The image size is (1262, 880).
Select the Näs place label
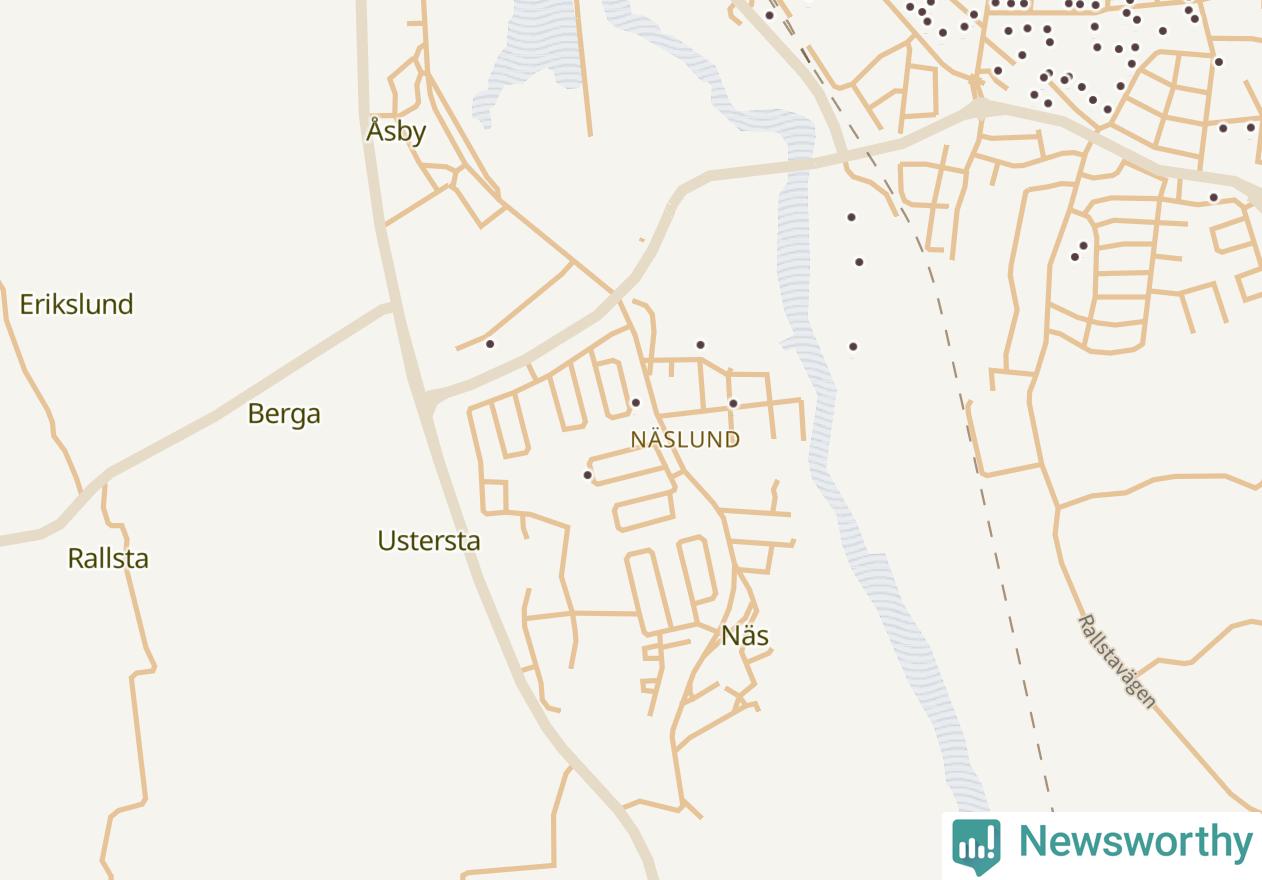pyautogui.click(x=745, y=636)
